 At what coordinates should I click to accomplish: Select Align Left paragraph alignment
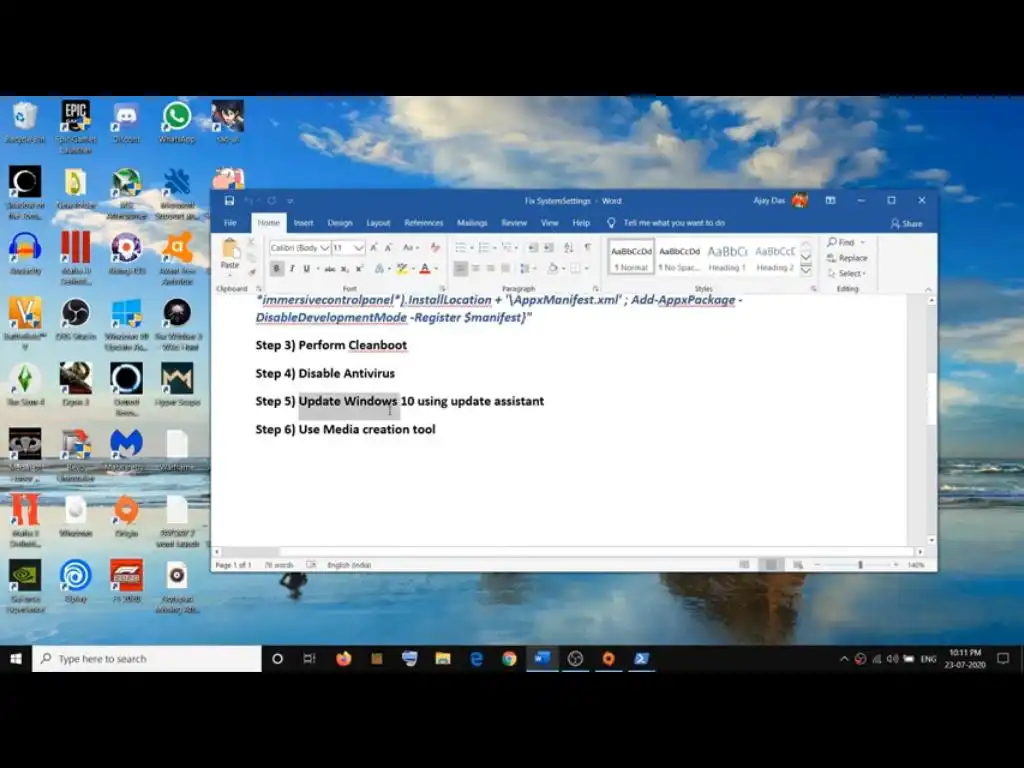[x=460, y=268]
